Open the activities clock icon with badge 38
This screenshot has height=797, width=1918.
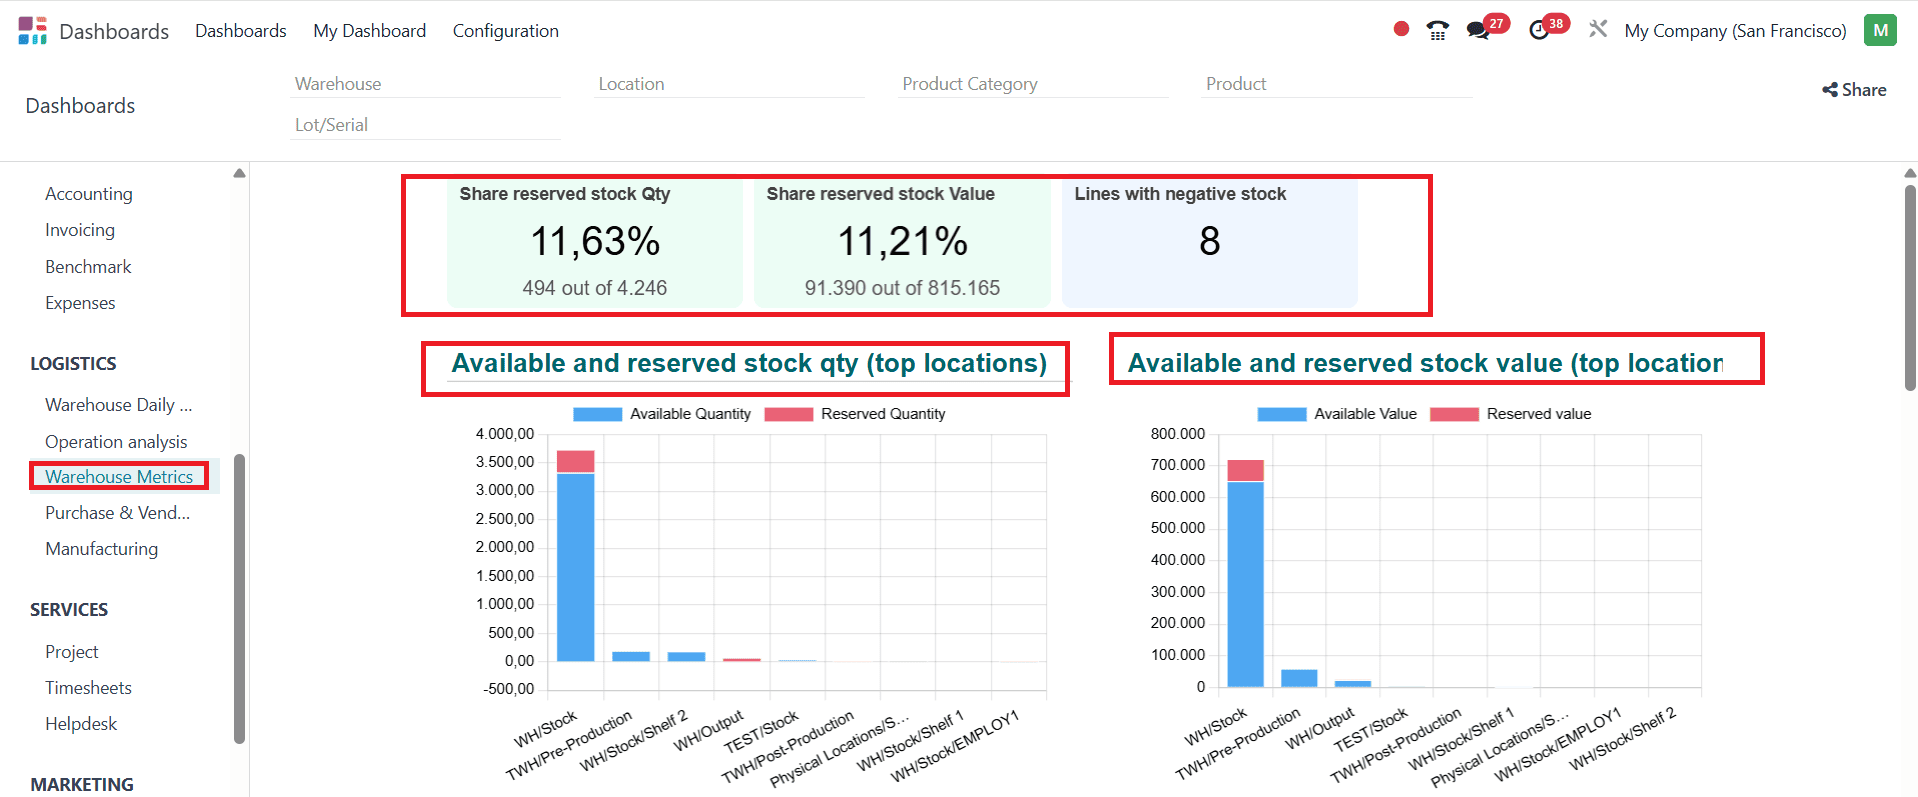click(x=1539, y=30)
